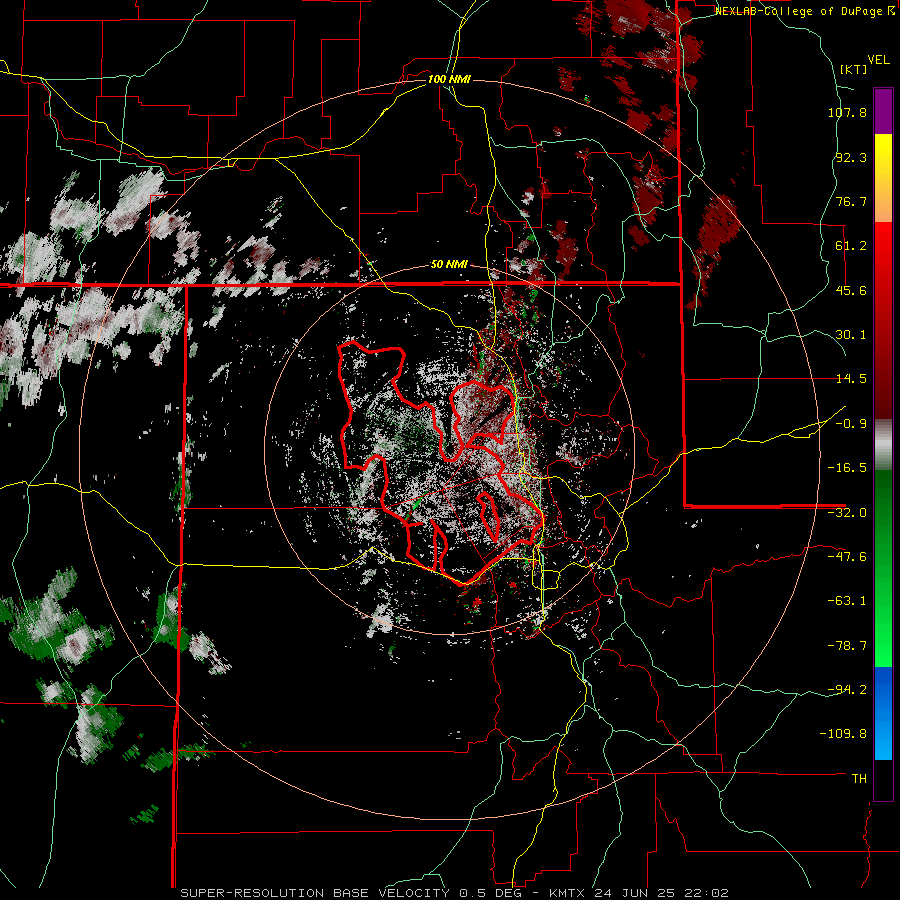Click the Super-Resolution Base Velocity caption
This screenshot has height=900, width=900.
[455, 893]
